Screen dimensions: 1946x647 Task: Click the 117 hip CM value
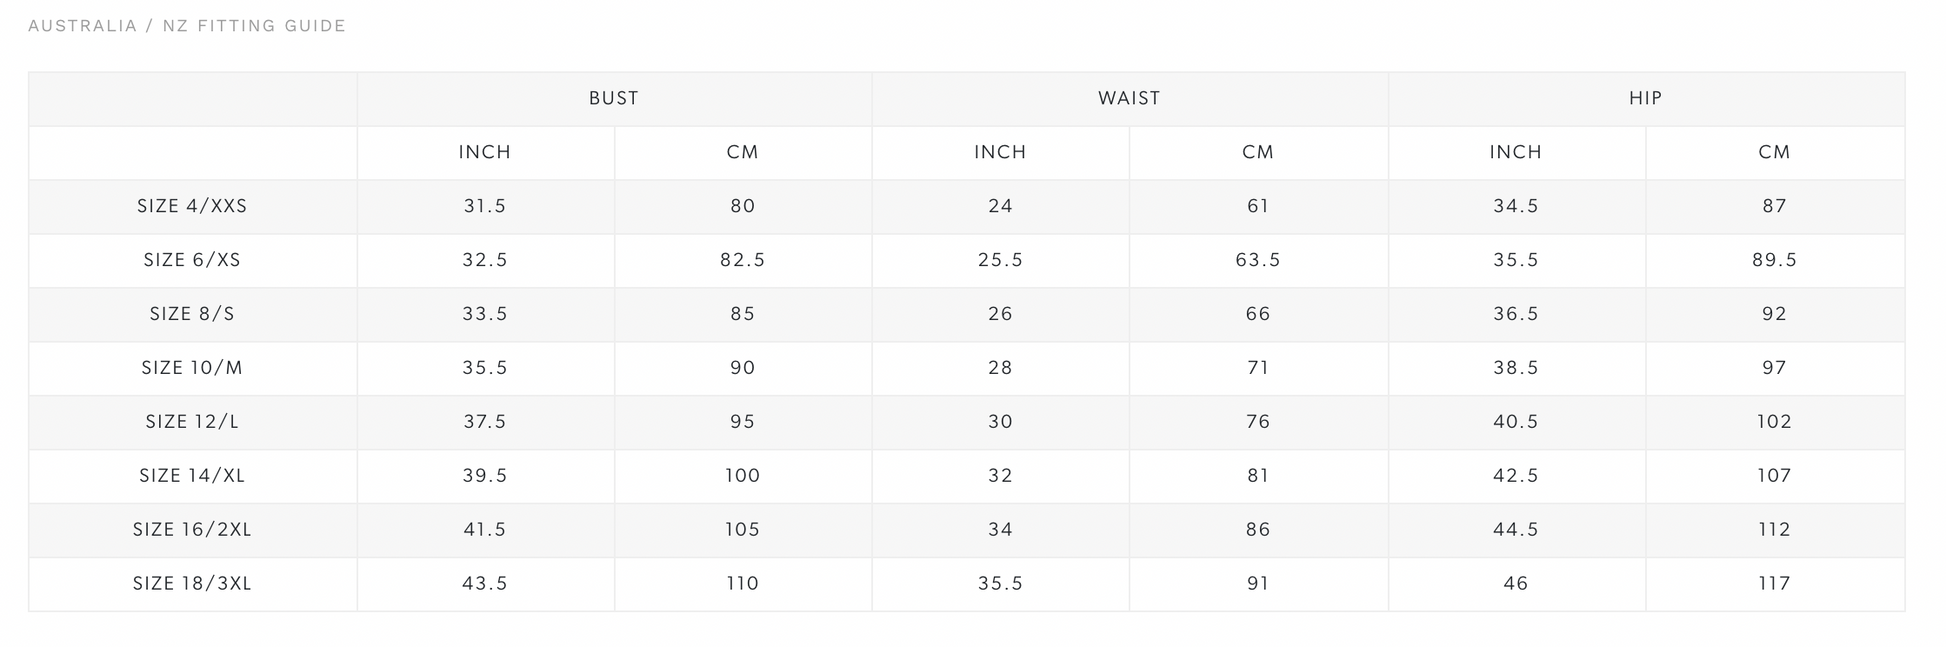[1774, 584]
